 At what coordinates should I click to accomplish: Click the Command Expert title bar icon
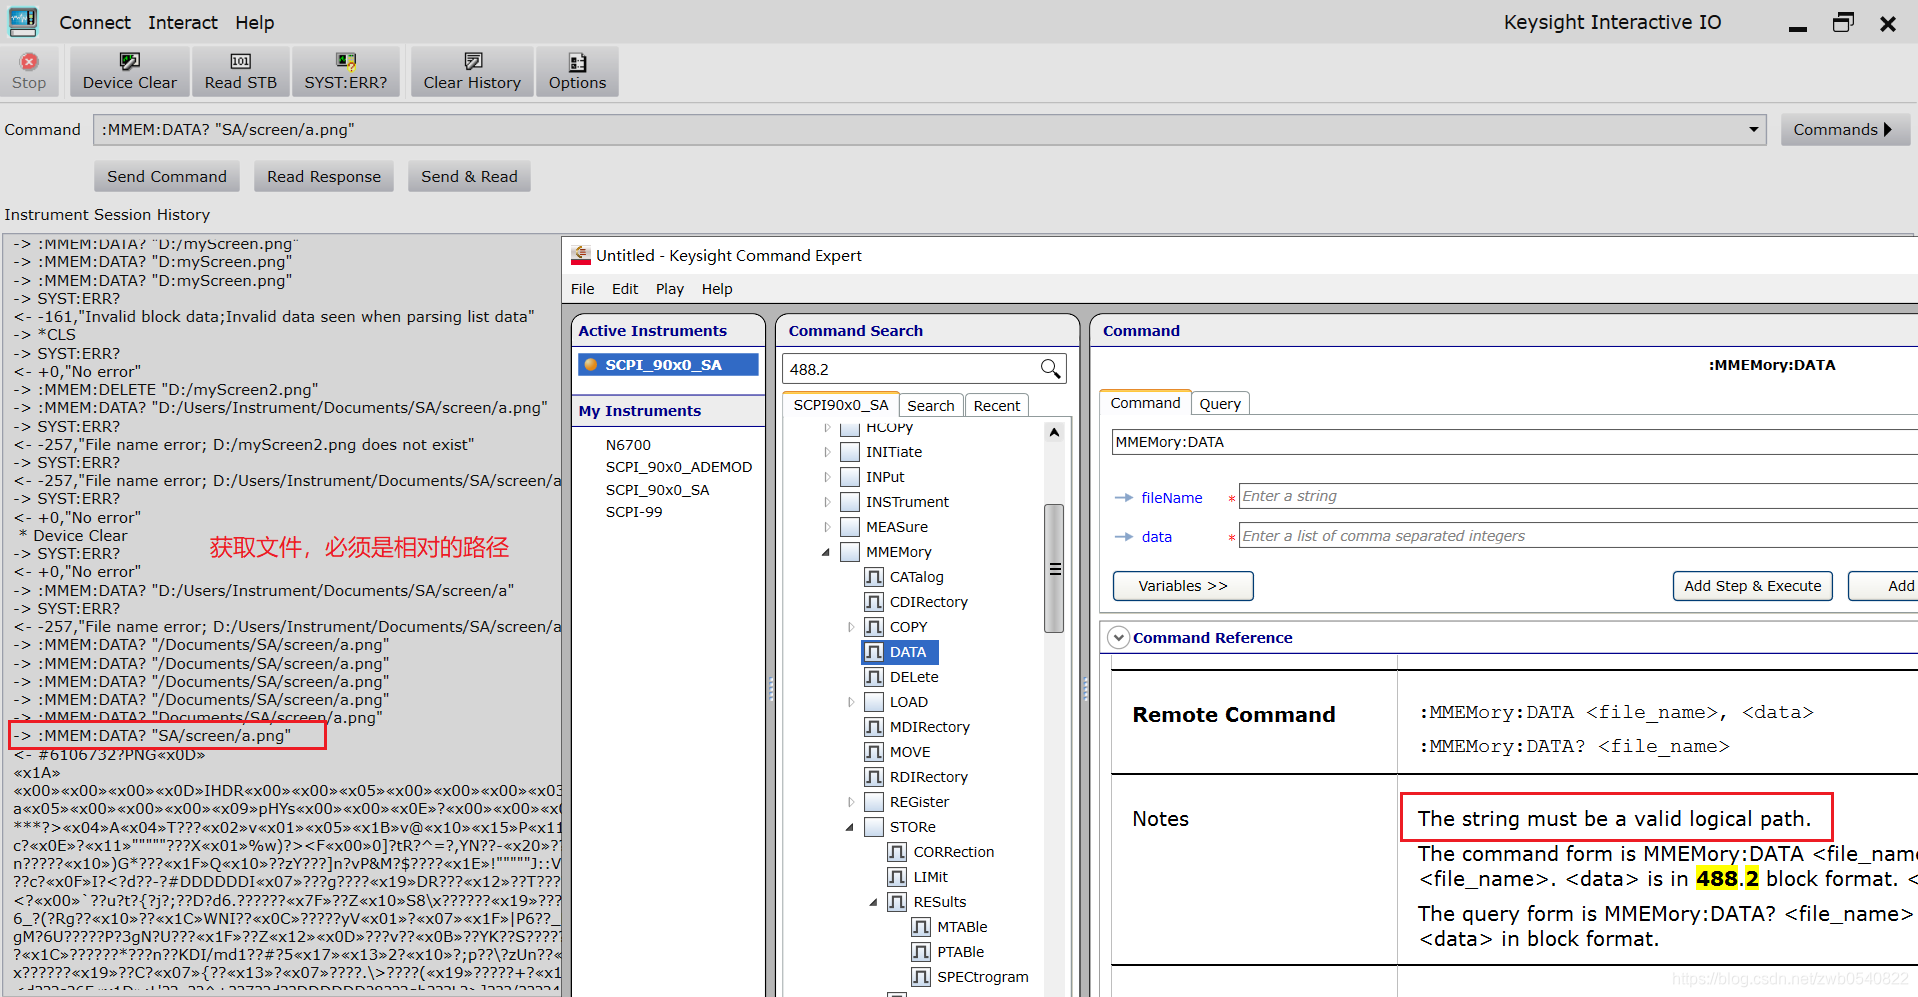coord(581,255)
